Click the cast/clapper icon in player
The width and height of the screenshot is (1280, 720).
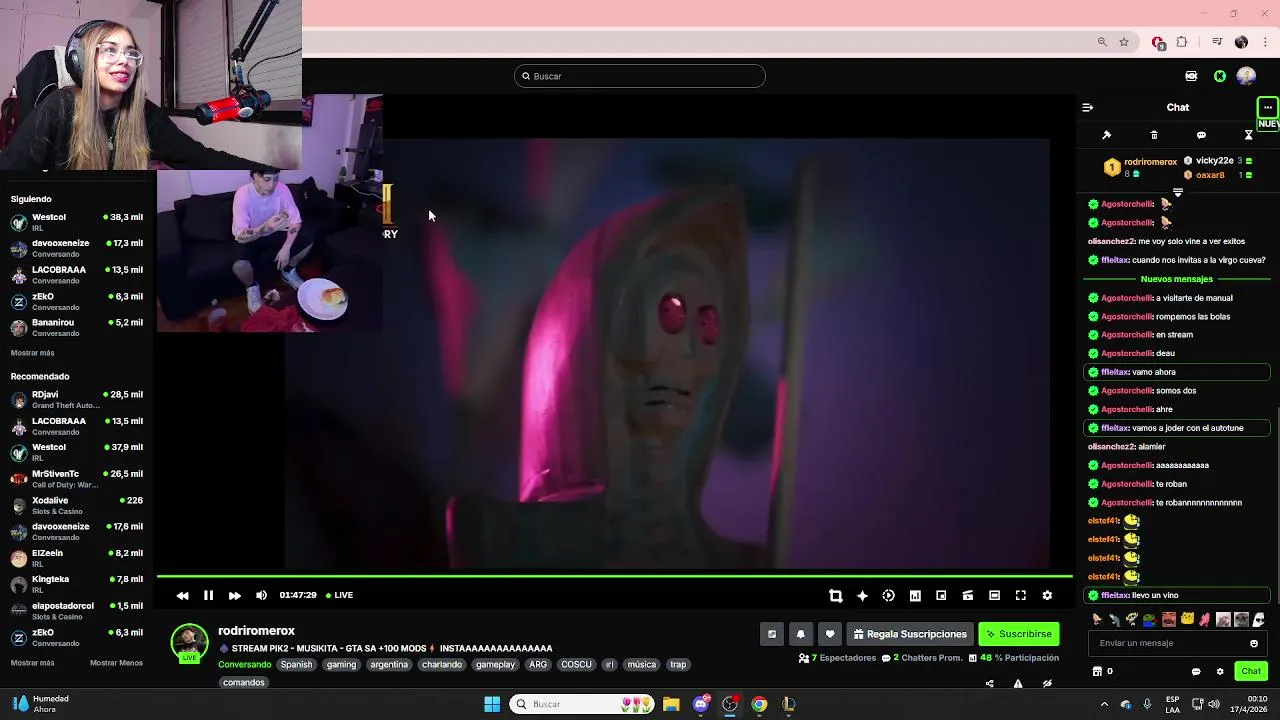(x=967, y=595)
